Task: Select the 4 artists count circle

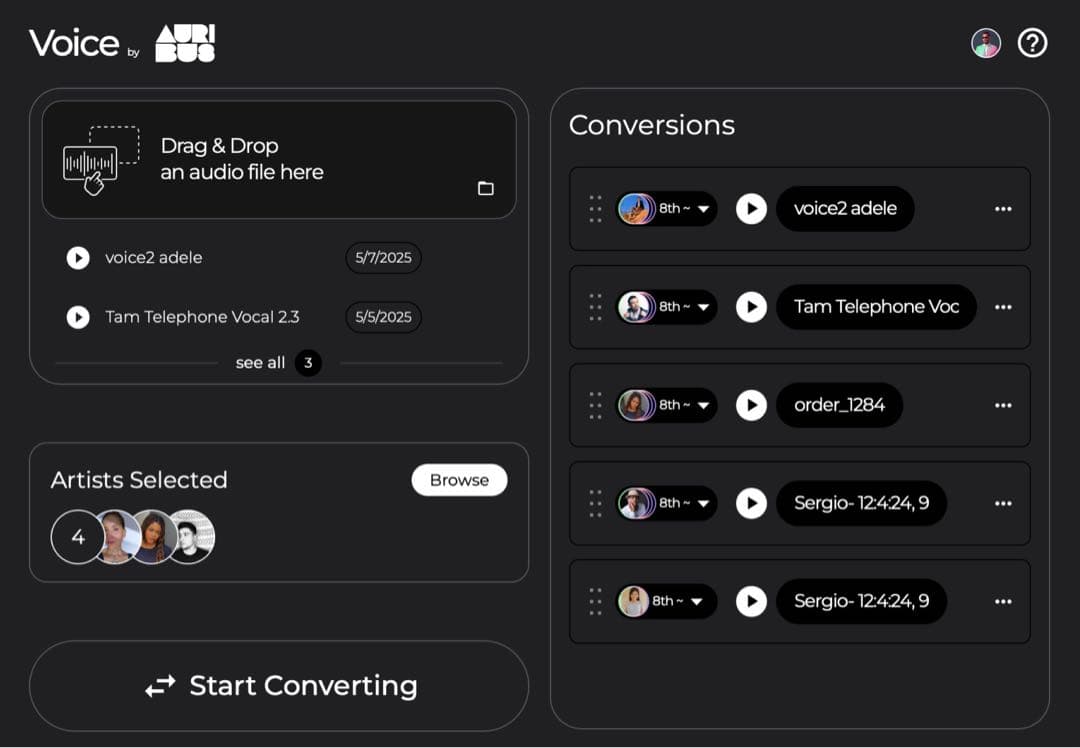Action: [x=78, y=538]
